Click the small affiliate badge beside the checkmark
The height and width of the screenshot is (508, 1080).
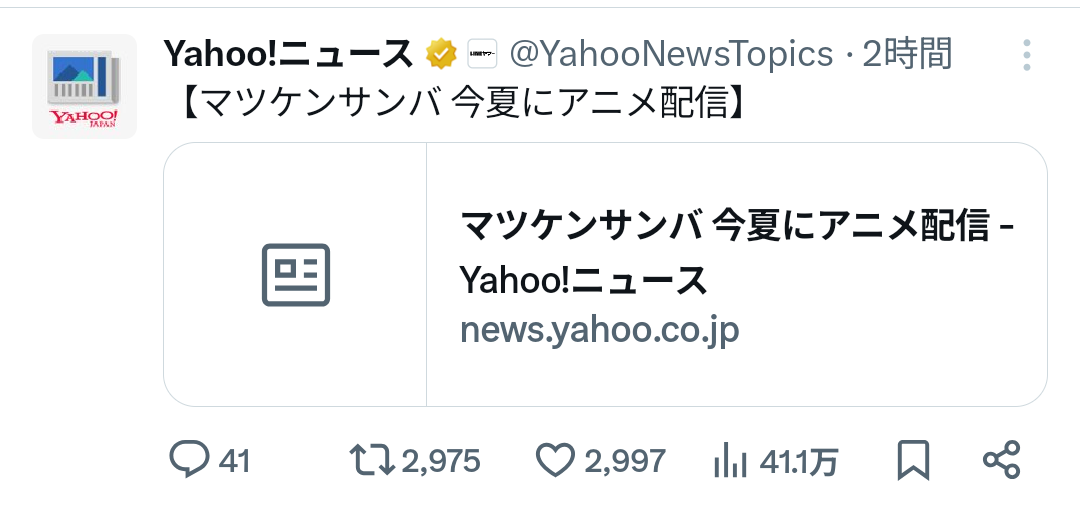pos(482,54)
